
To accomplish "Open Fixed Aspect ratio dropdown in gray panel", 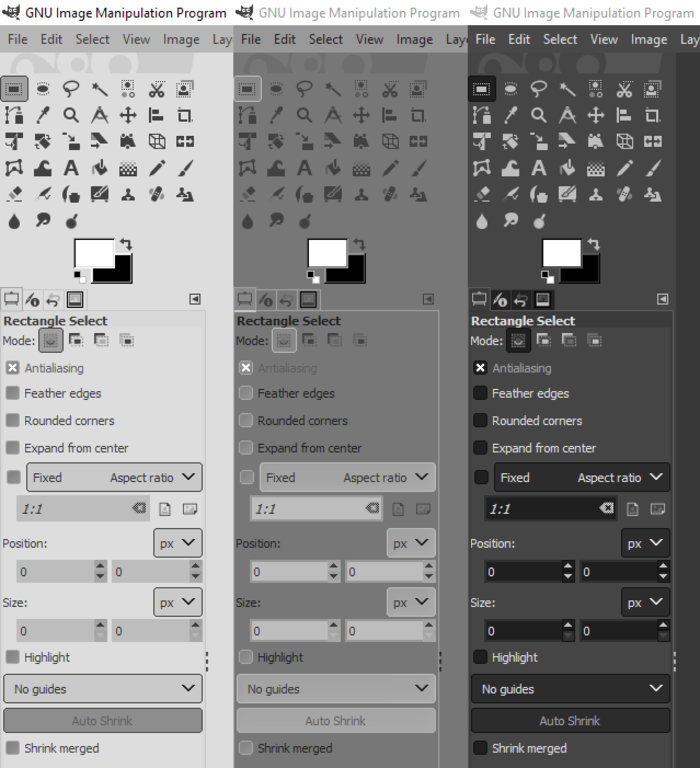I will (347, 477).
